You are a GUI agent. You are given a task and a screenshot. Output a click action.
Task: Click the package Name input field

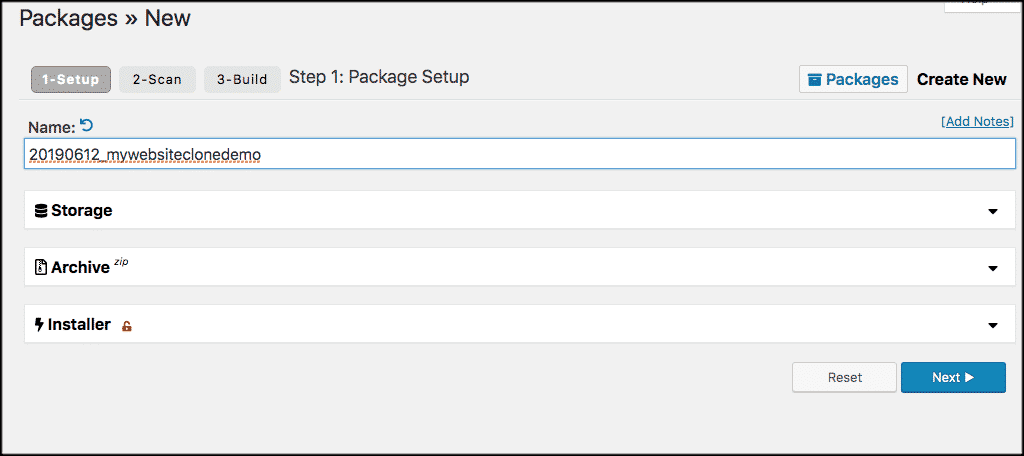tap(520, 153)
